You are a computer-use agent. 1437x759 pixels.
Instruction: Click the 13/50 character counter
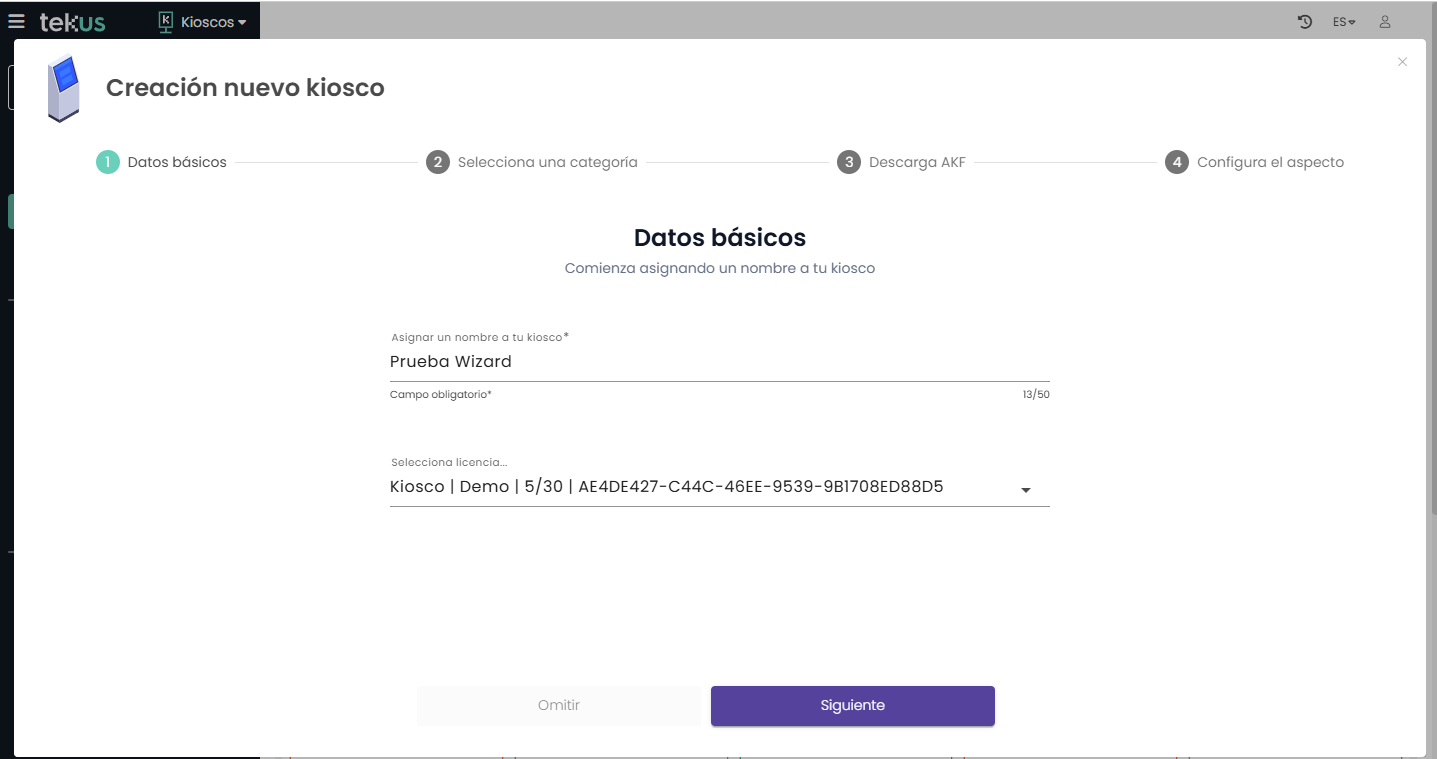click(x=1036, y=395)
